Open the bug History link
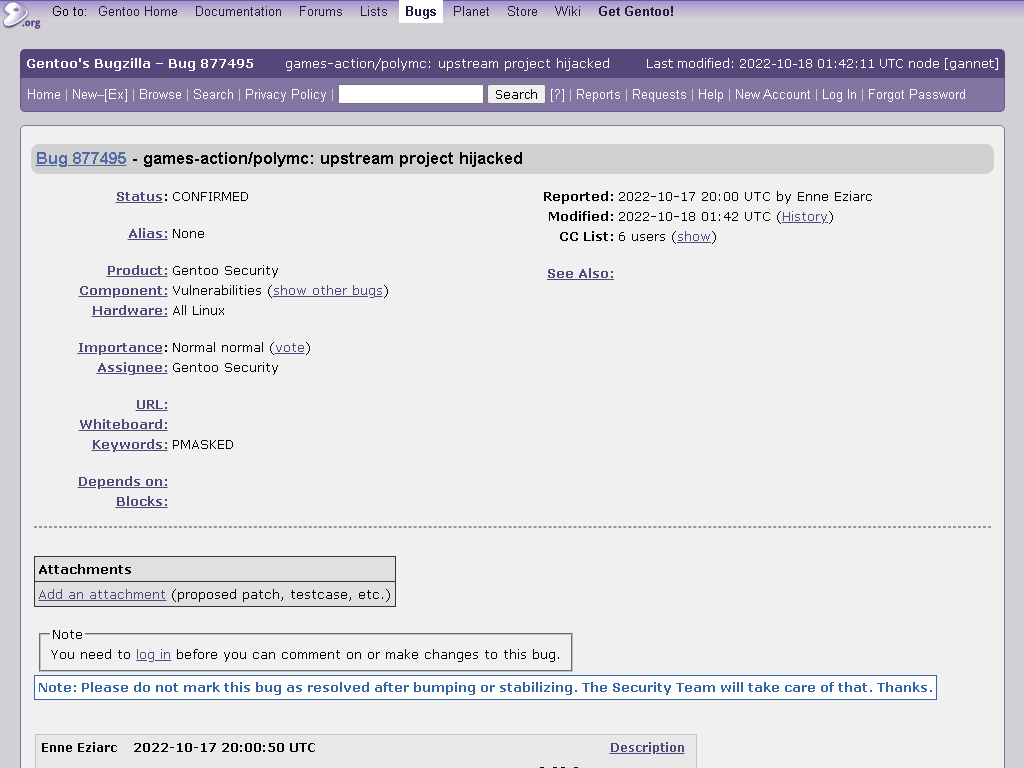Screen dimensions: 1024x768 (x=805, y=217)
